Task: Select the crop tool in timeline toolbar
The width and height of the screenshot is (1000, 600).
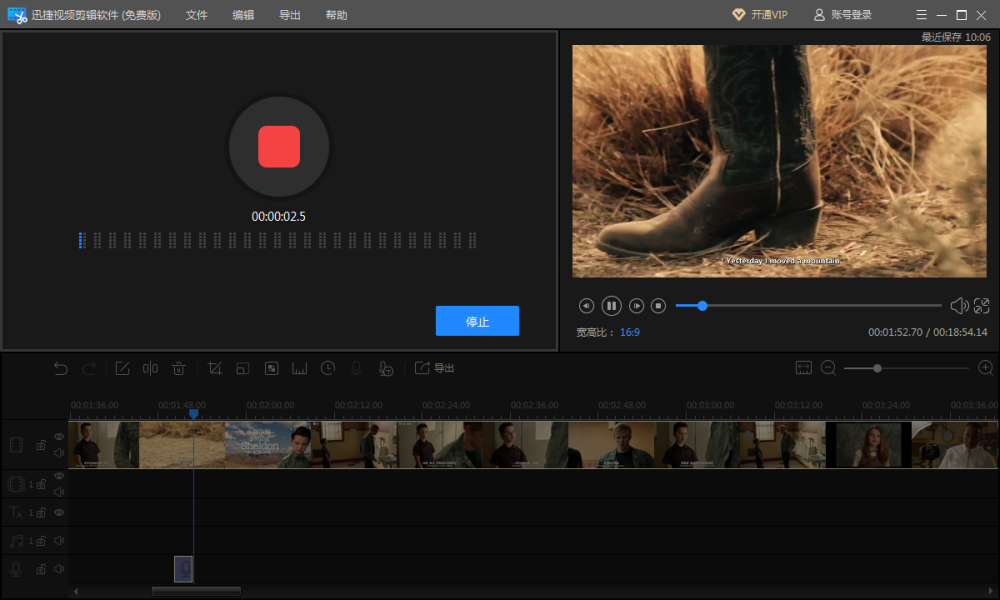Action: pos(214,368)
